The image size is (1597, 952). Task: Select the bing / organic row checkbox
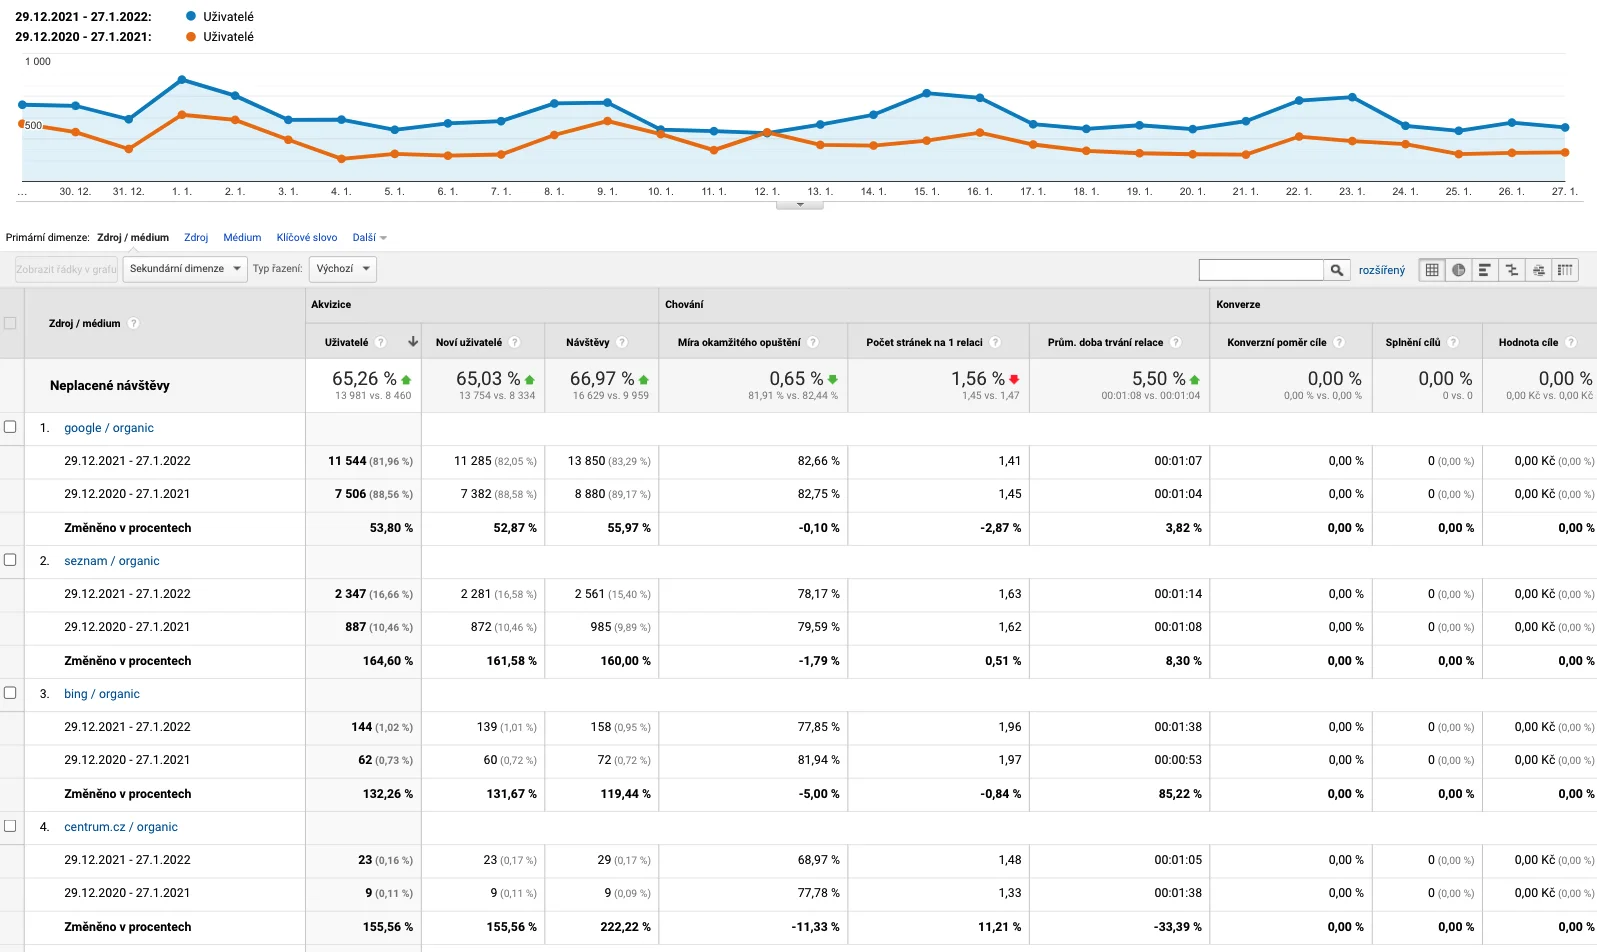10,693
